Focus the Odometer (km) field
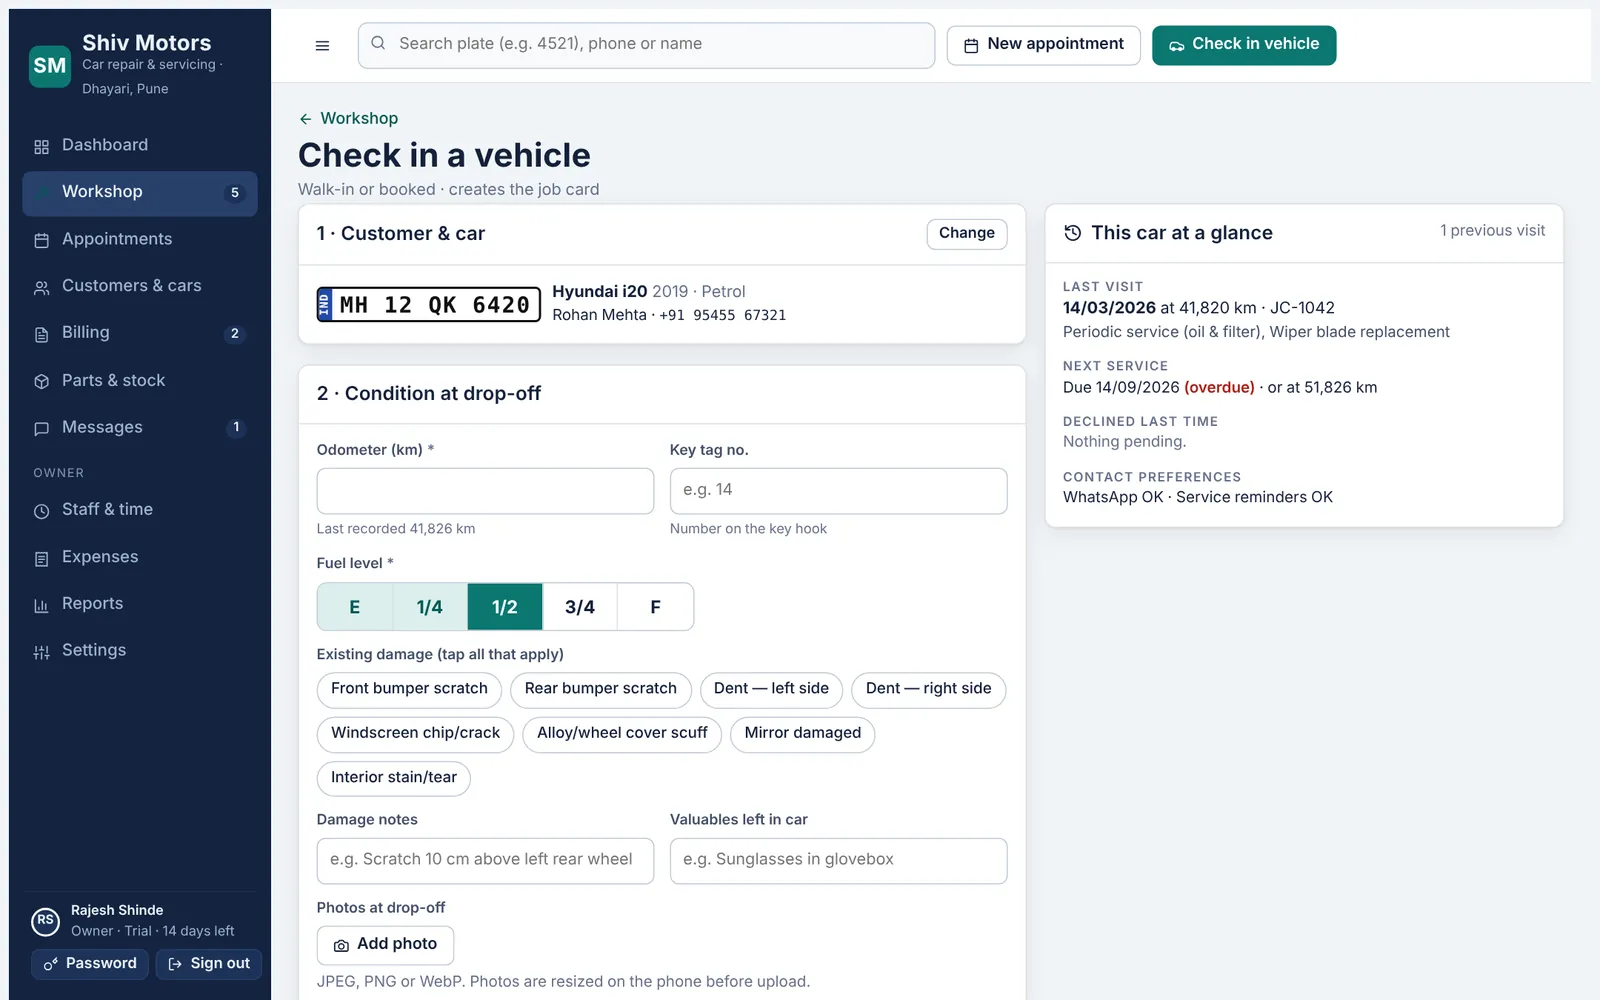 coord(485,491)
